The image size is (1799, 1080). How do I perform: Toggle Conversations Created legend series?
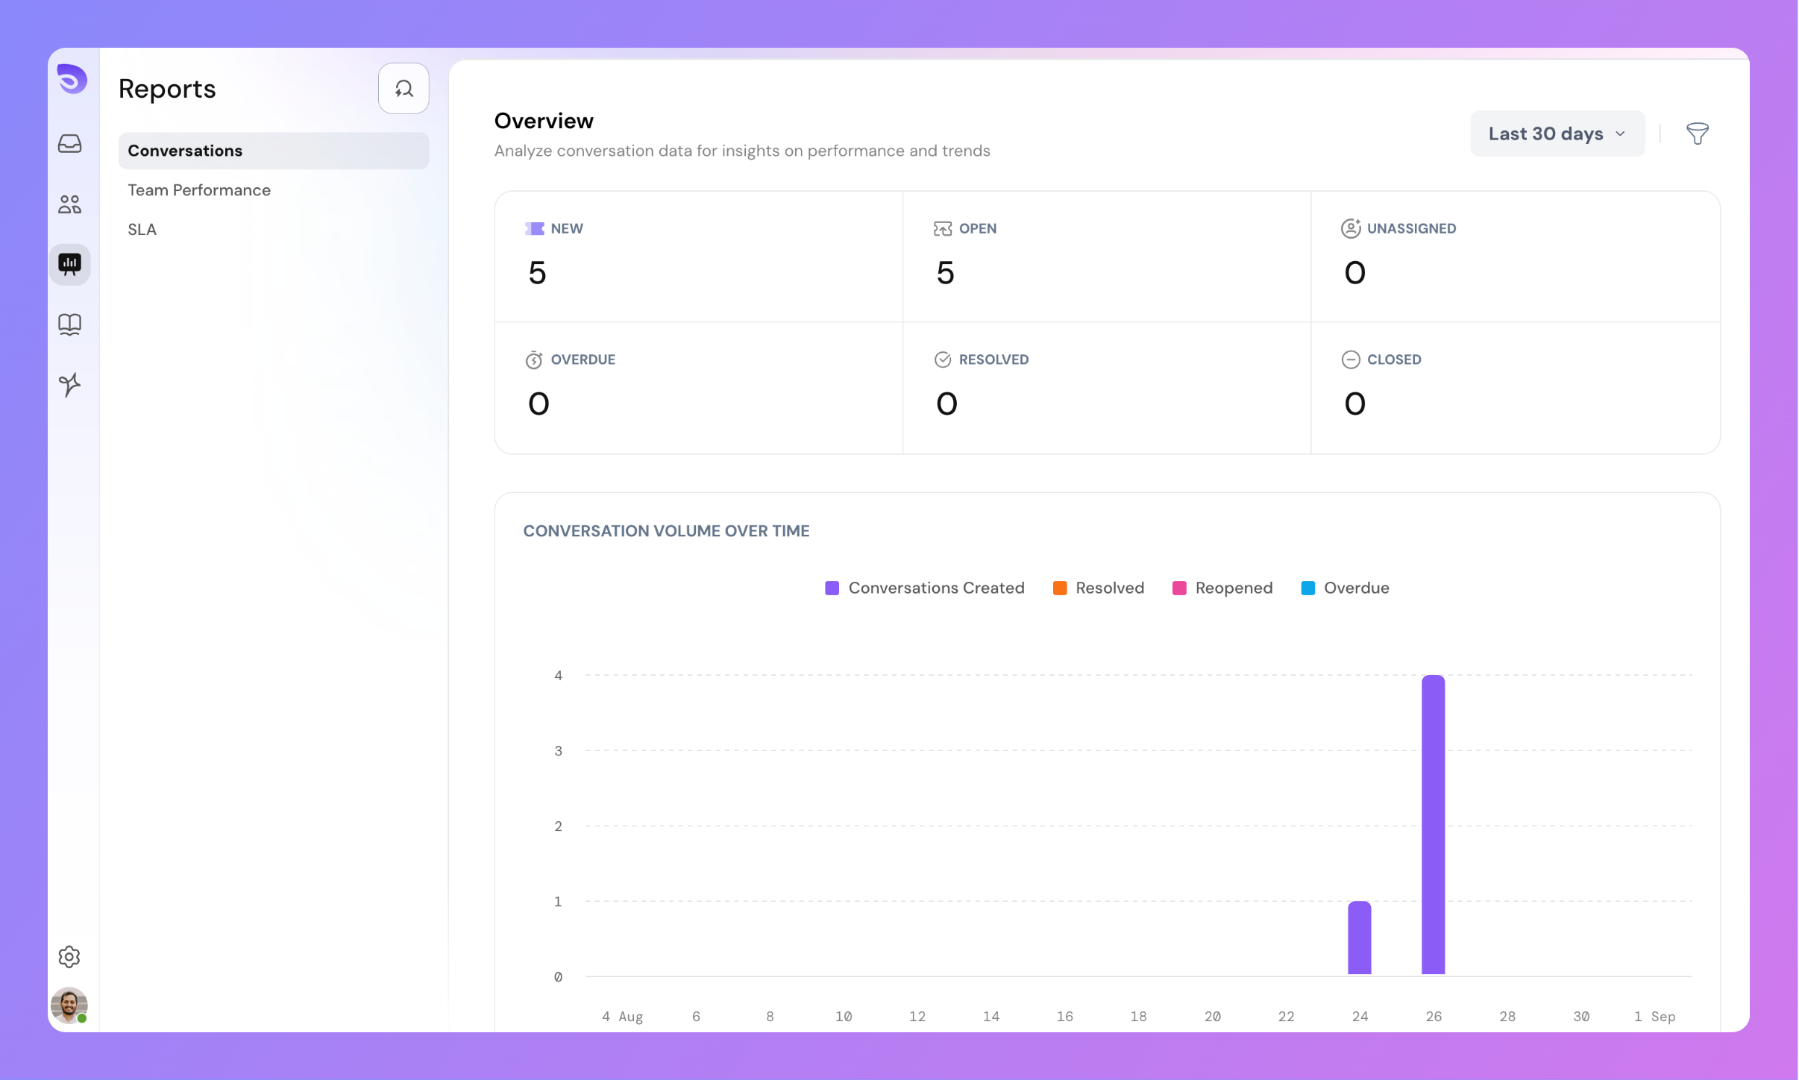click(924, 588)
